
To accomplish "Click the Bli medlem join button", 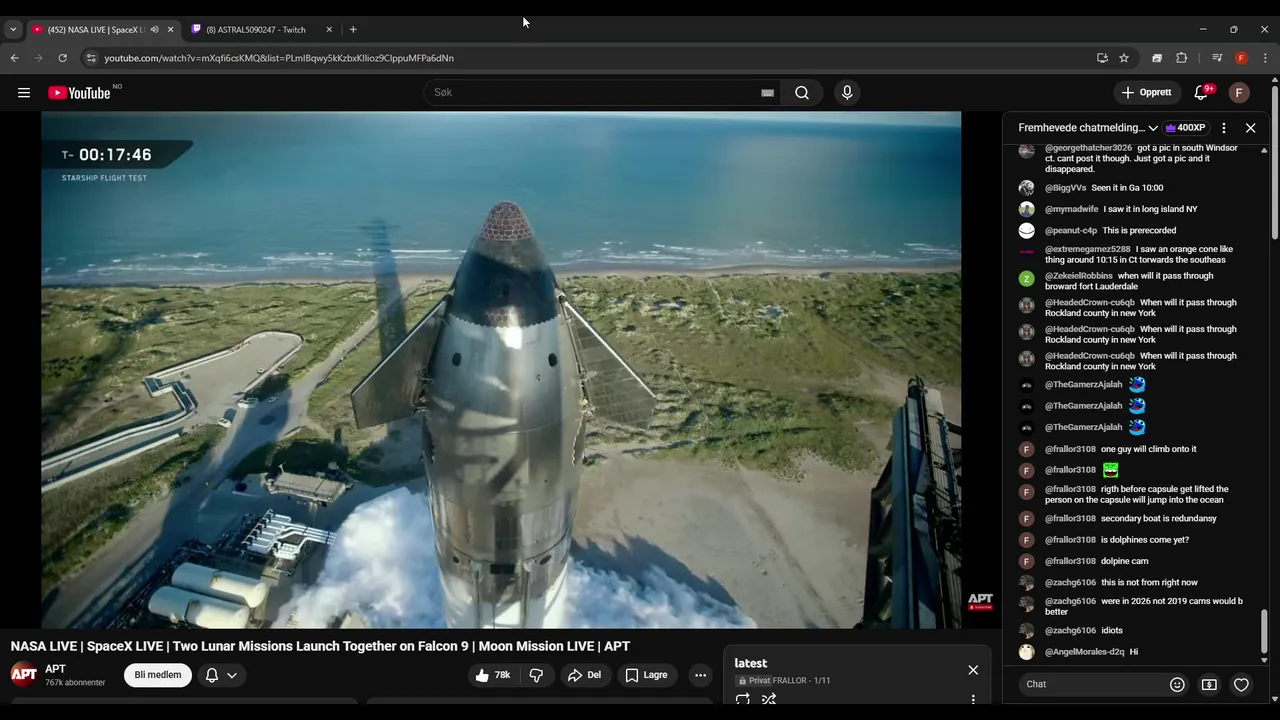I will click(x=158, y=675).
